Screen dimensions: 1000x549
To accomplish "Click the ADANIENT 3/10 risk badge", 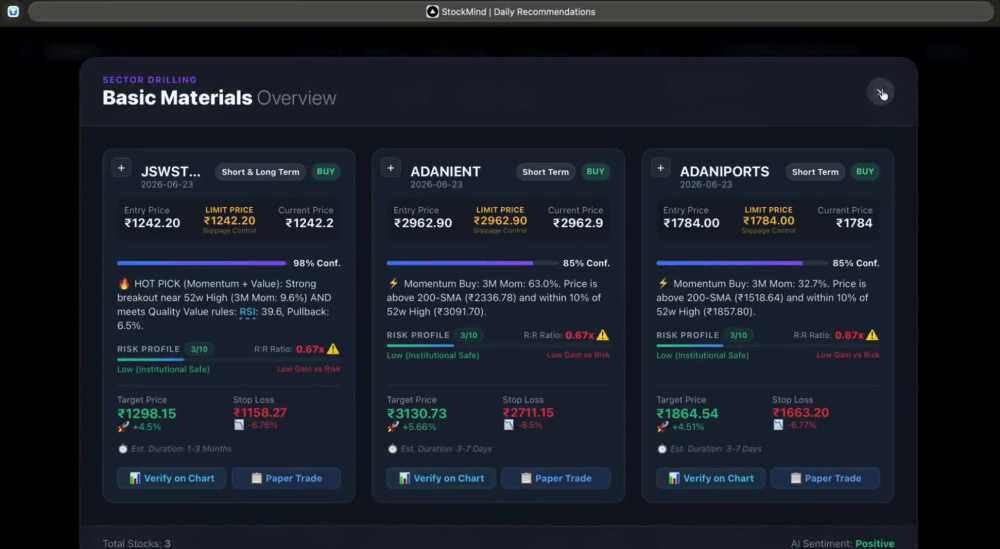I will tap(469, 335).
